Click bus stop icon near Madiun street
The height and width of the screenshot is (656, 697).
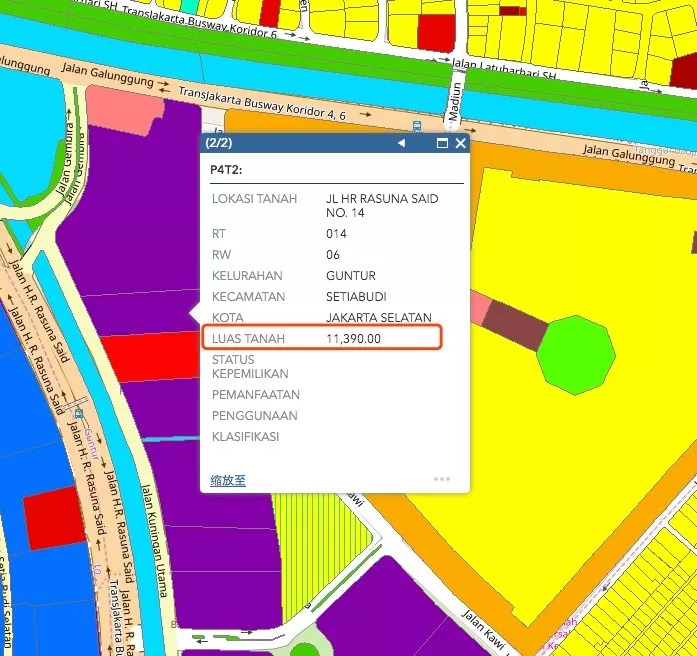click(416, 126)
